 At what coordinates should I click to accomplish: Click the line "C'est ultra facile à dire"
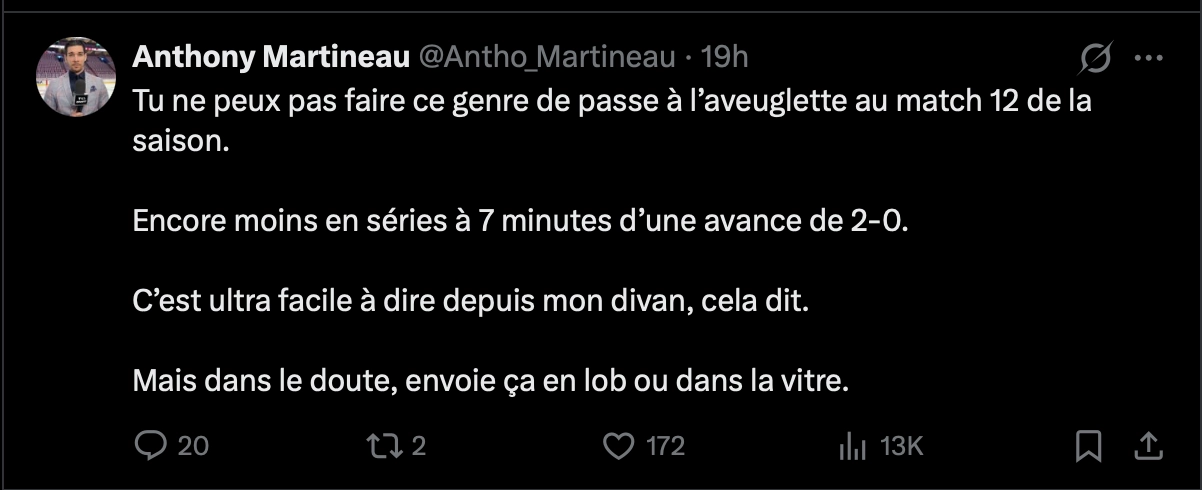(x=469, y=301)
